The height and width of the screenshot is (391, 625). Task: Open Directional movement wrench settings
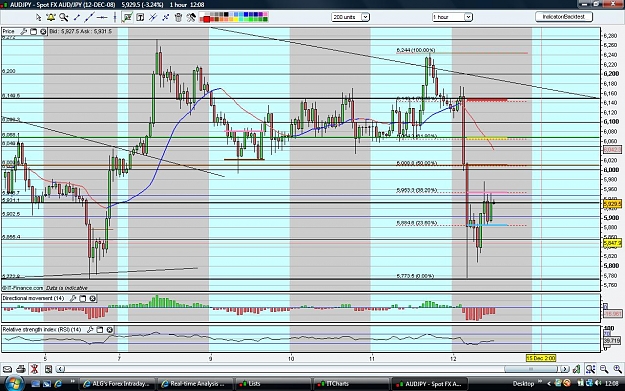click(73, 298)
